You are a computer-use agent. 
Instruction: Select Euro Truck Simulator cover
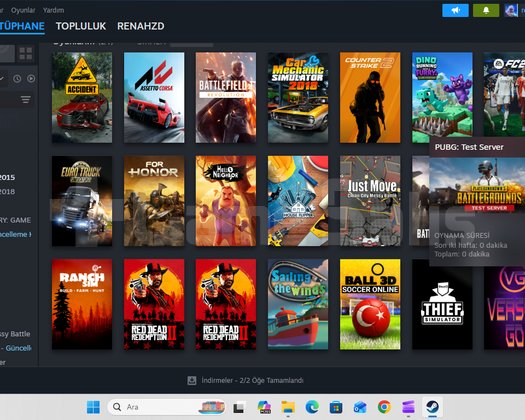pos(82,201)
